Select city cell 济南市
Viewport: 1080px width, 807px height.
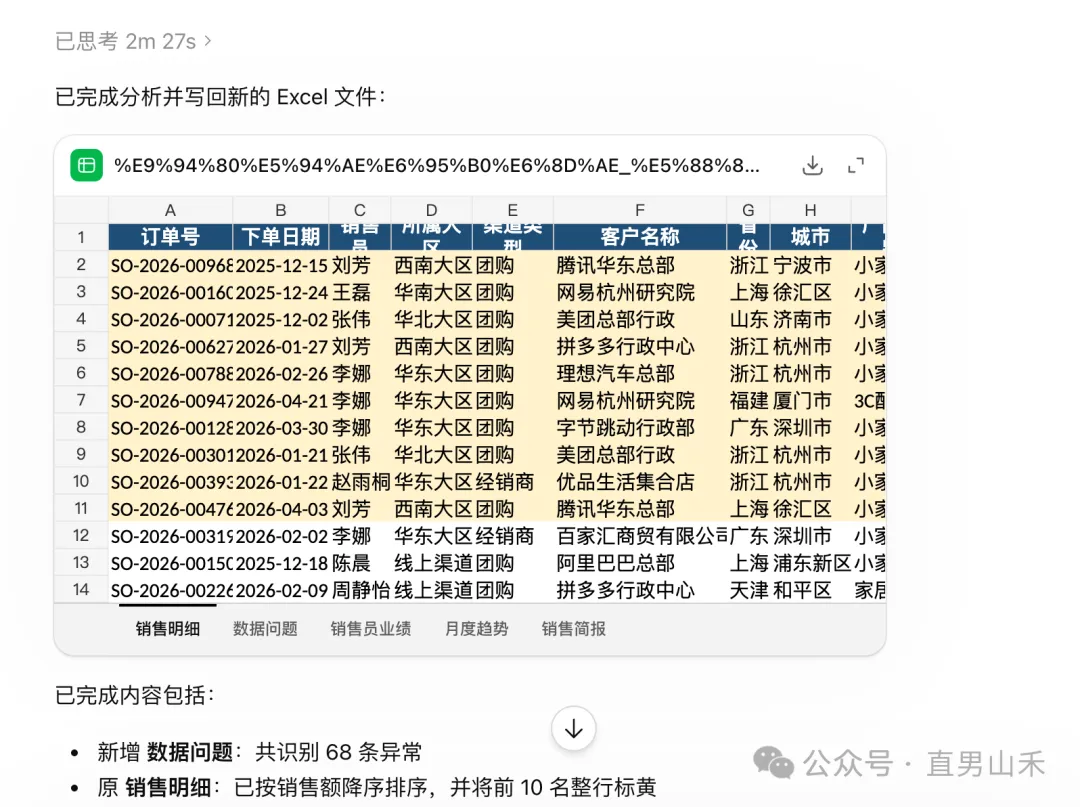pos(811,319)
